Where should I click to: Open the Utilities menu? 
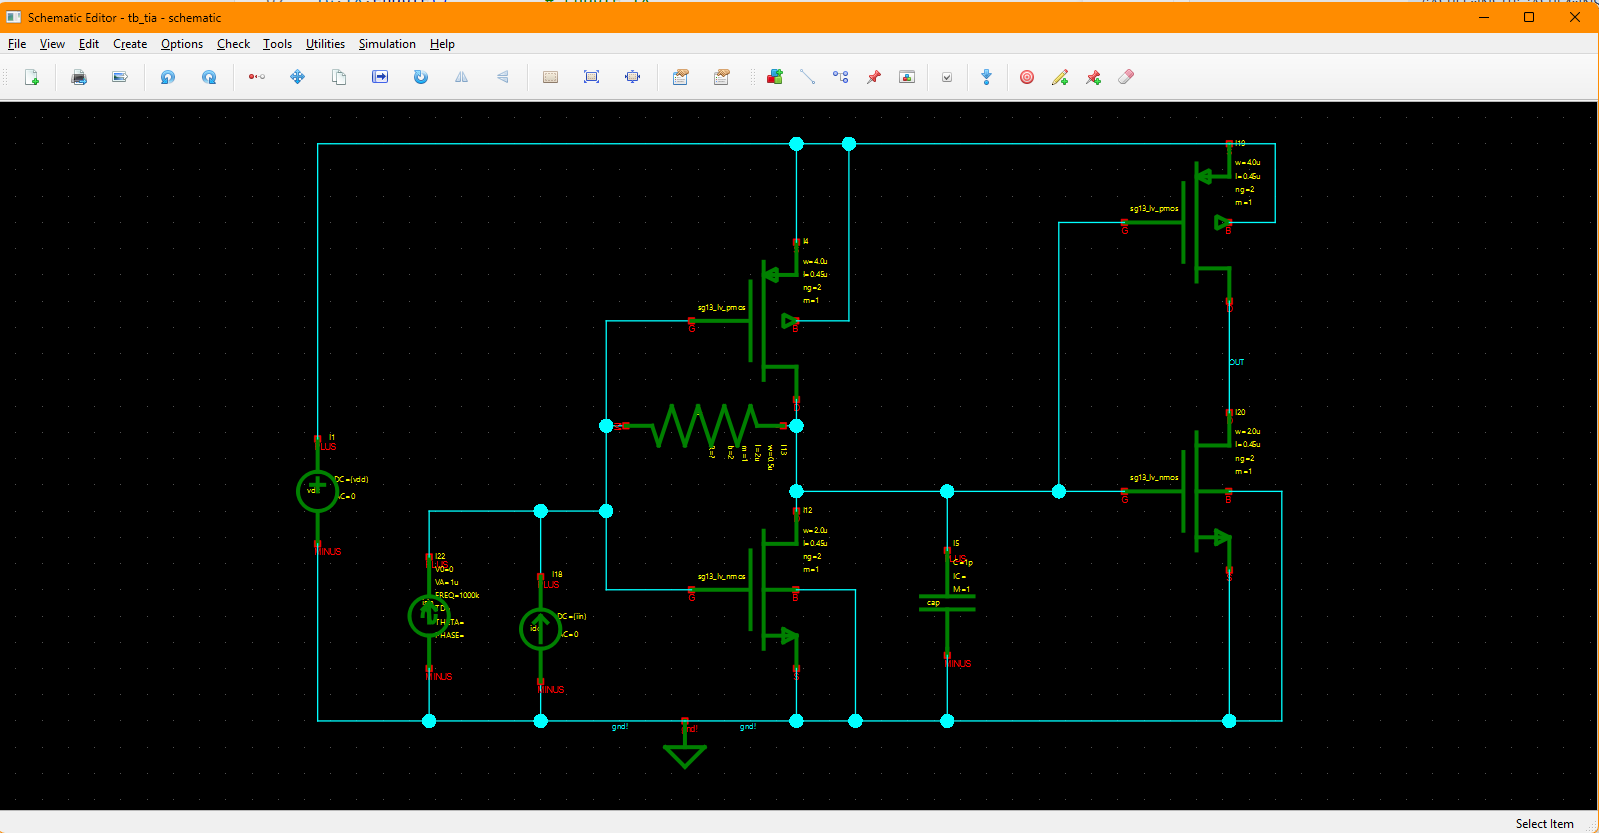pyautogui.click(x=325, y=44)
